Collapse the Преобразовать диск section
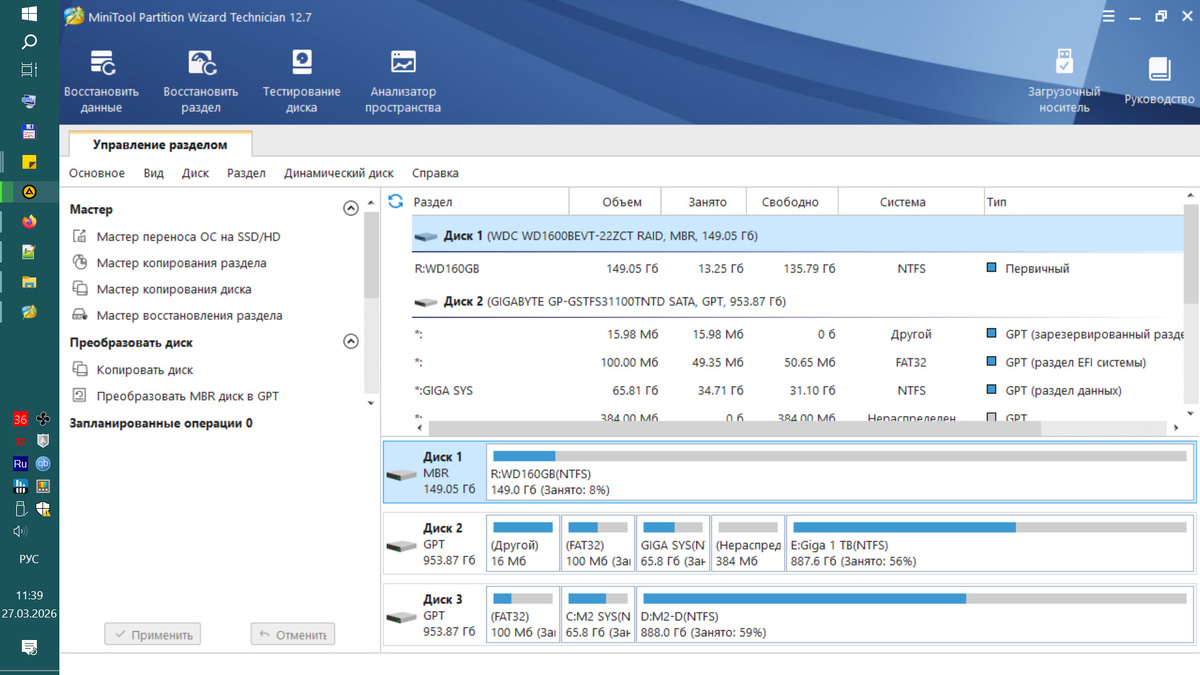This screenshot has height=675, width=1200. (x=350, y=341)
